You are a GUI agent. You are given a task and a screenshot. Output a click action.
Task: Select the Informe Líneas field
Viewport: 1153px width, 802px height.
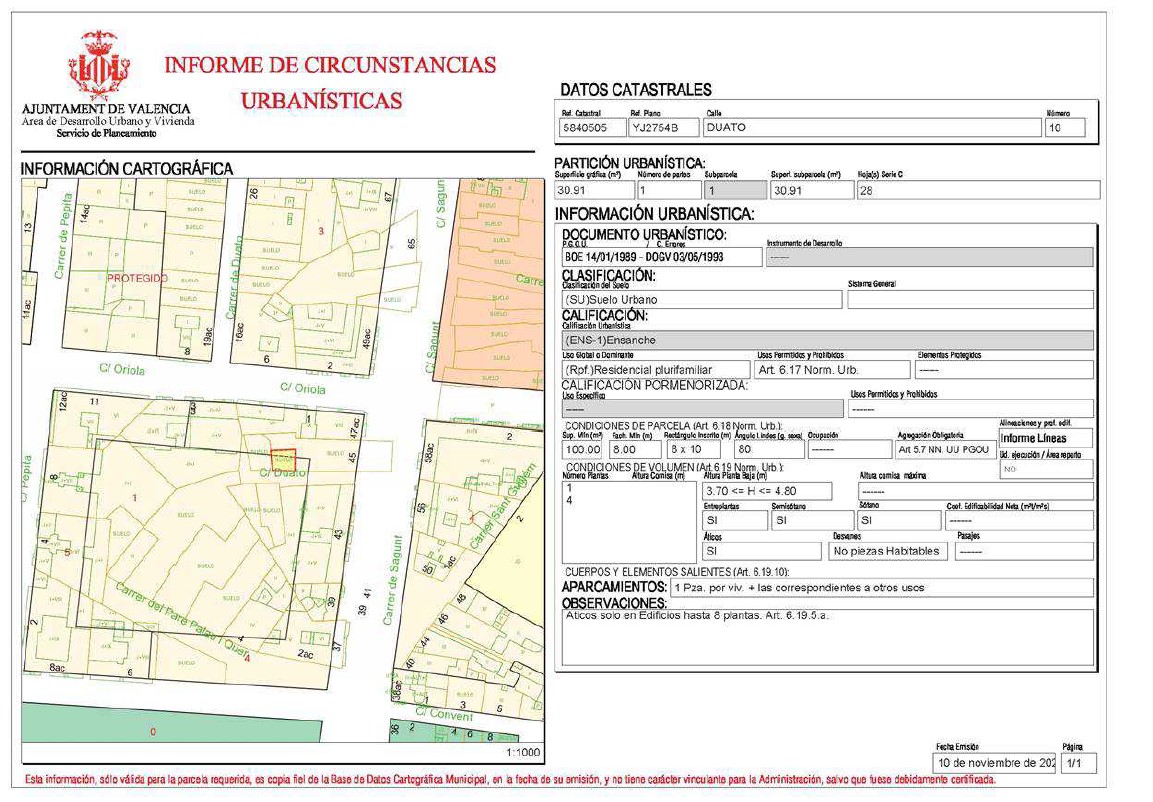click(x=1046, y=438)
